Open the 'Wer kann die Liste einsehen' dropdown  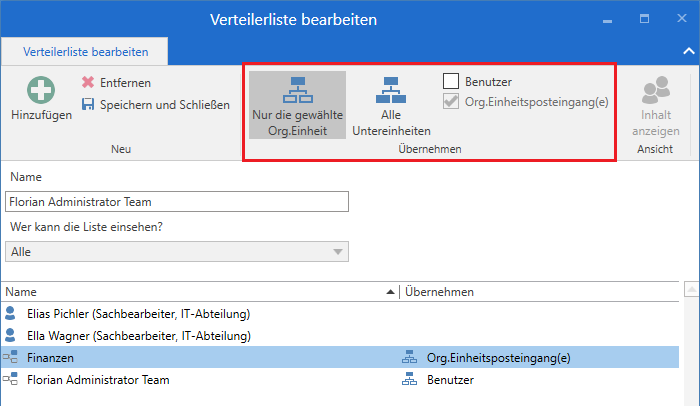click(x=177, y=252)
